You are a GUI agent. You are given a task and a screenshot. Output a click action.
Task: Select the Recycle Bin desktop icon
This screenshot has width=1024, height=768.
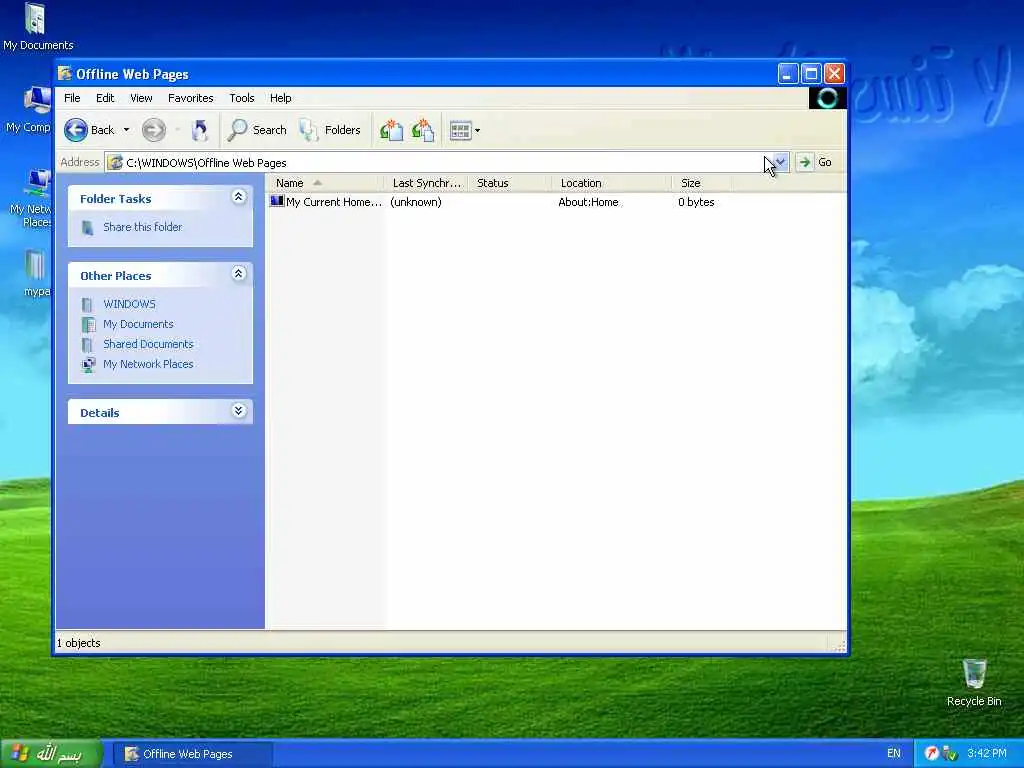[x=974, y=682]
